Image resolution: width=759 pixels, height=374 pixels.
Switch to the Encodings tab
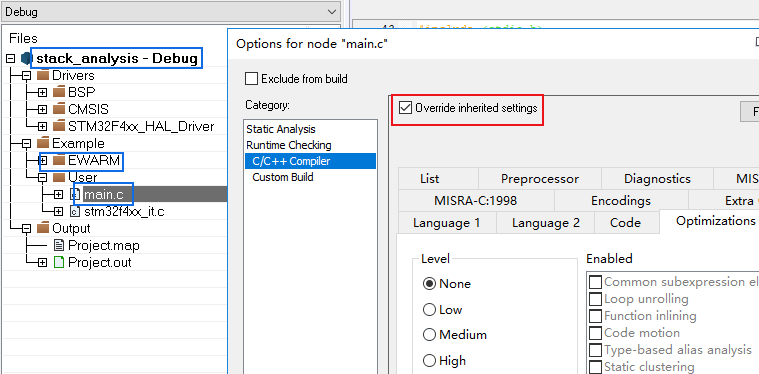click(x=621, y=200)
